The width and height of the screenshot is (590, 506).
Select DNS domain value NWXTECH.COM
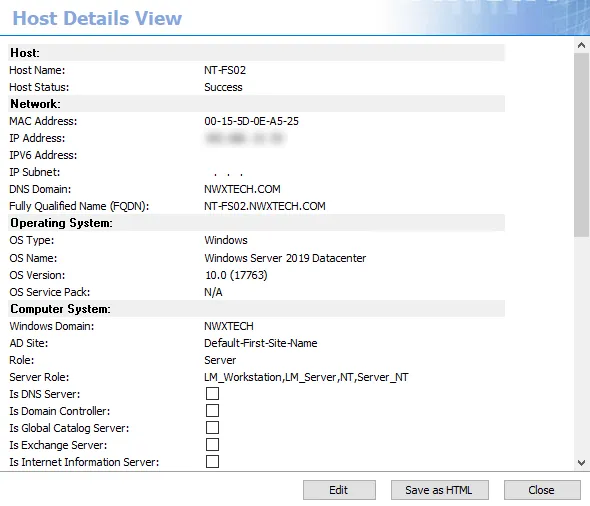coord(242,189)
